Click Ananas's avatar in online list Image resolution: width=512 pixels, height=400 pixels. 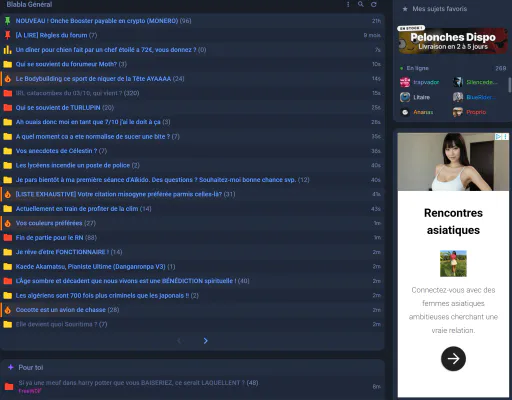click(x=405, y=112)
